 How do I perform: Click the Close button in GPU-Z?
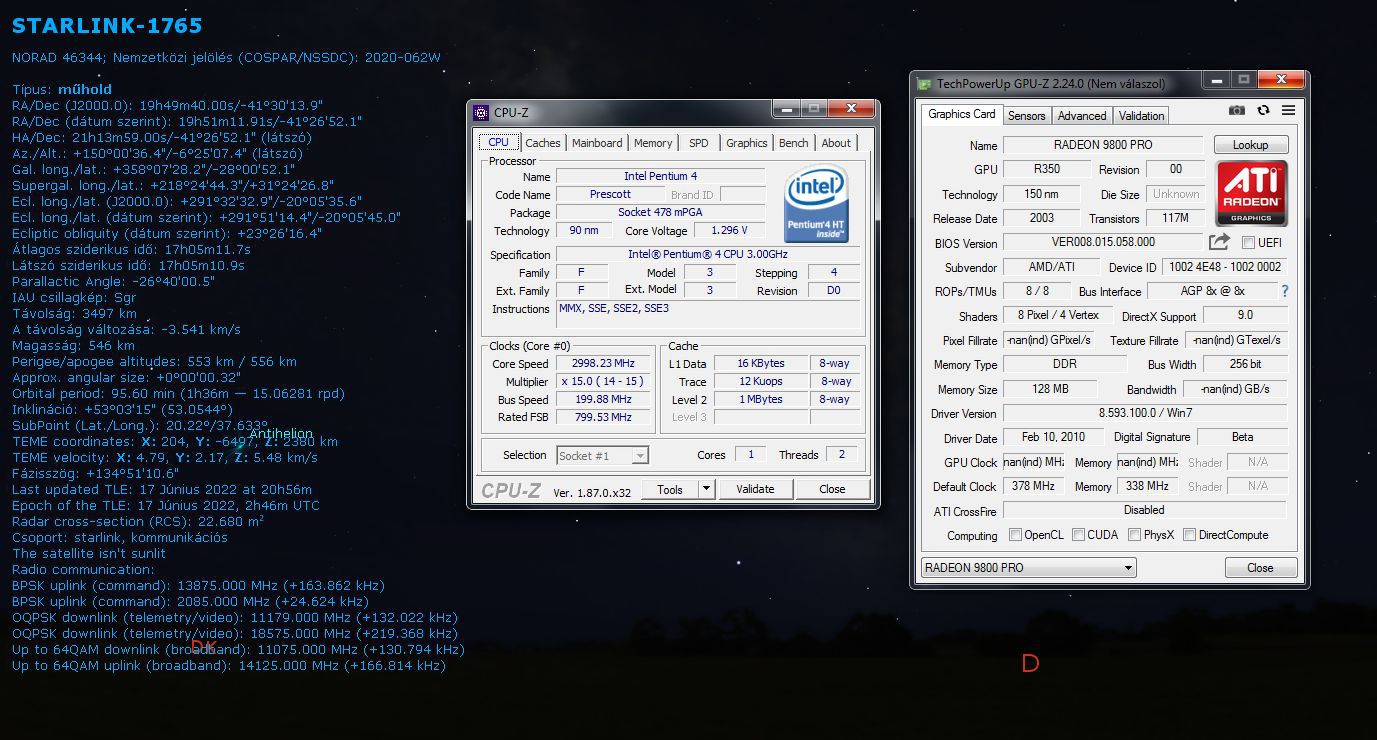[1260, 568]
